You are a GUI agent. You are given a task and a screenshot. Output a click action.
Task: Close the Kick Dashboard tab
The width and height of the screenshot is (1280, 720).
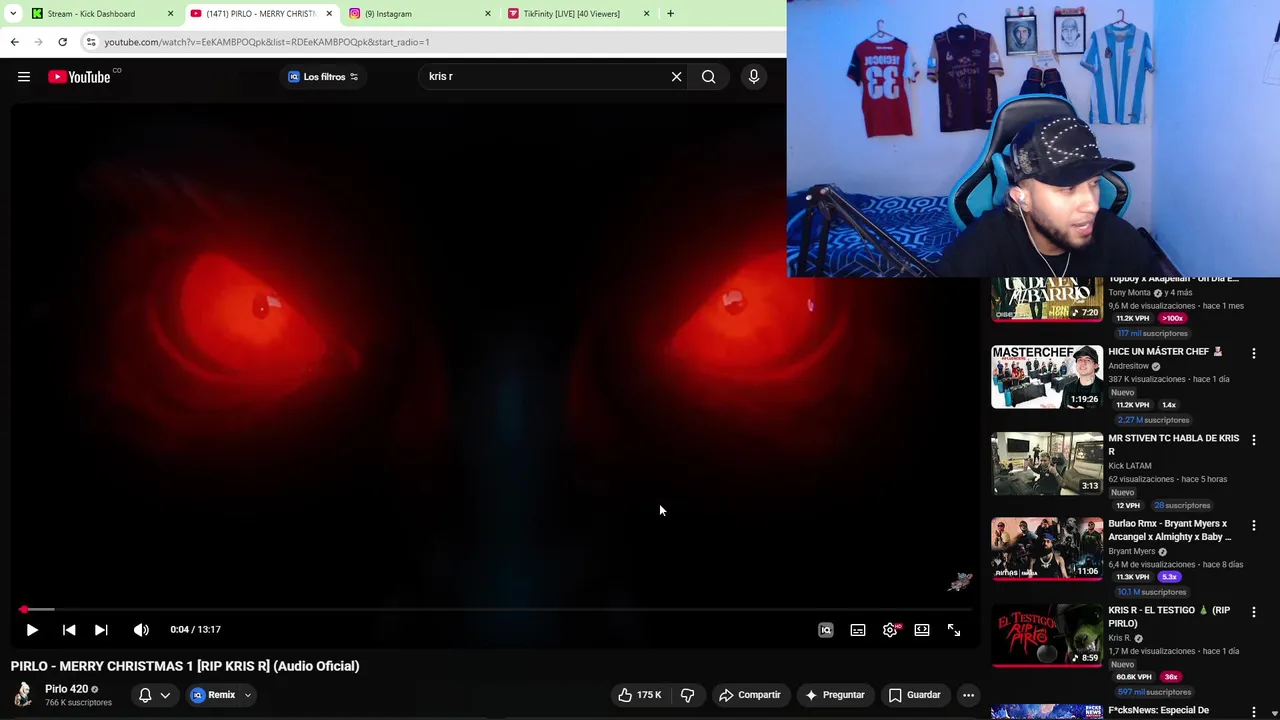[170, 14]
